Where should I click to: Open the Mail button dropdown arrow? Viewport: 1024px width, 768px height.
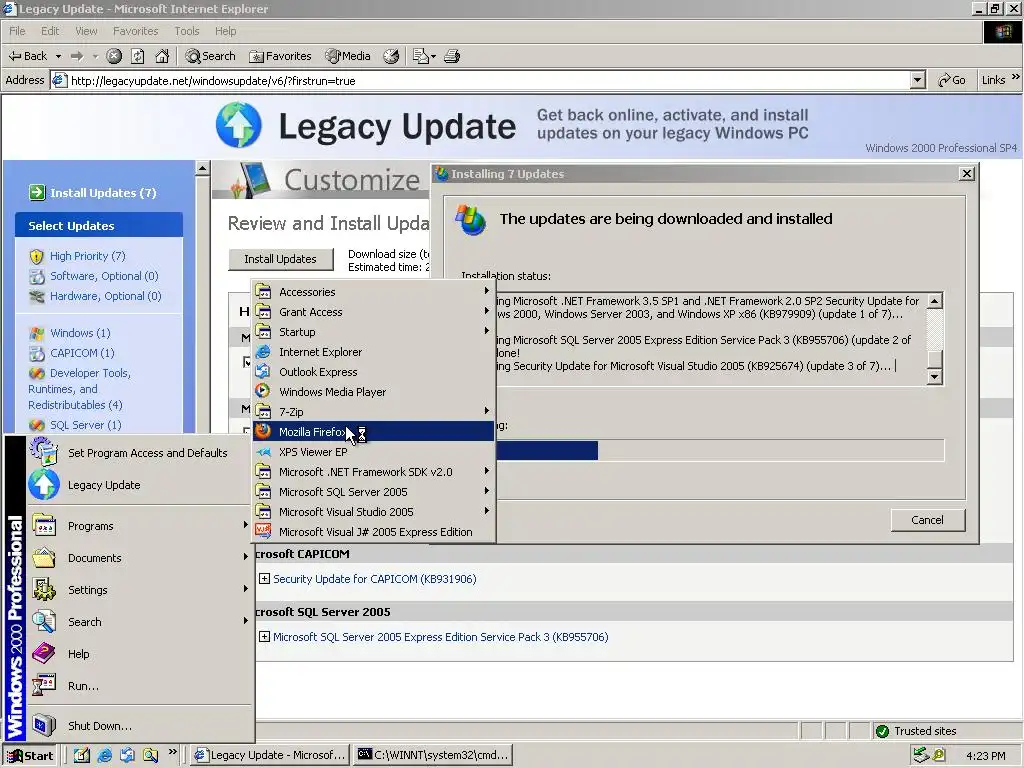pyautogui.click(x=433, y=57)
